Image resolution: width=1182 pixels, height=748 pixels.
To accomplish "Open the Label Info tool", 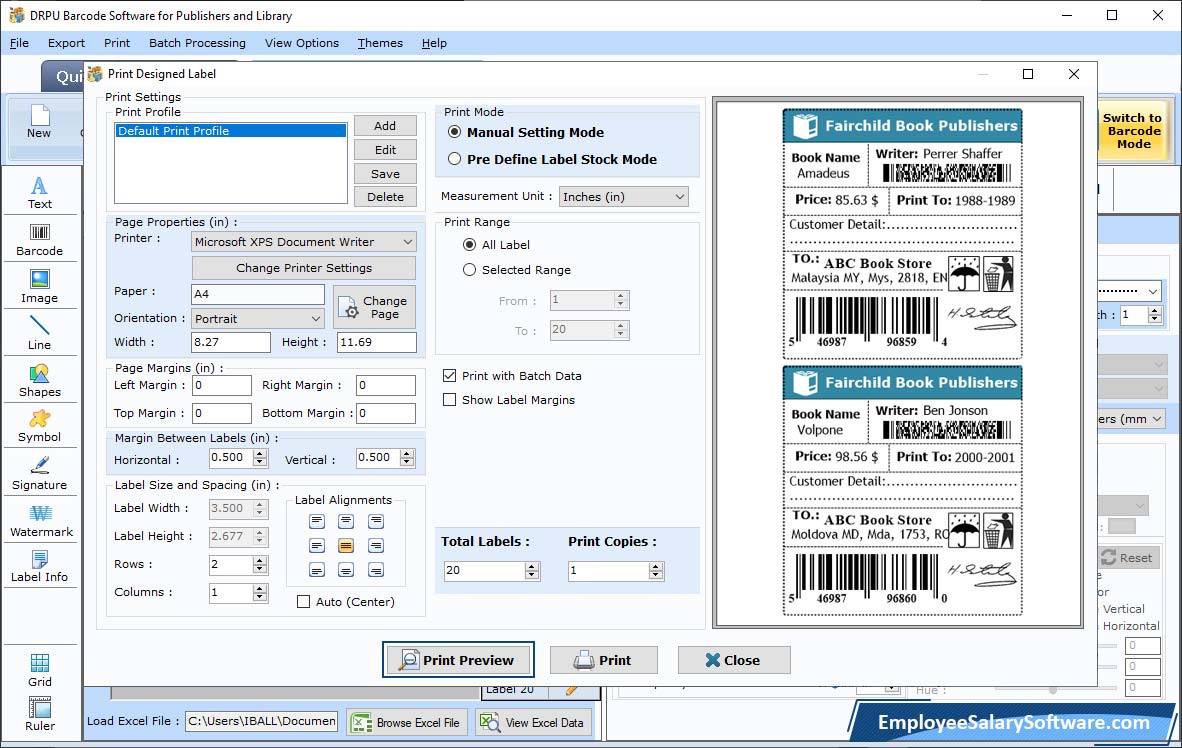I will click(x=39, y=566).
